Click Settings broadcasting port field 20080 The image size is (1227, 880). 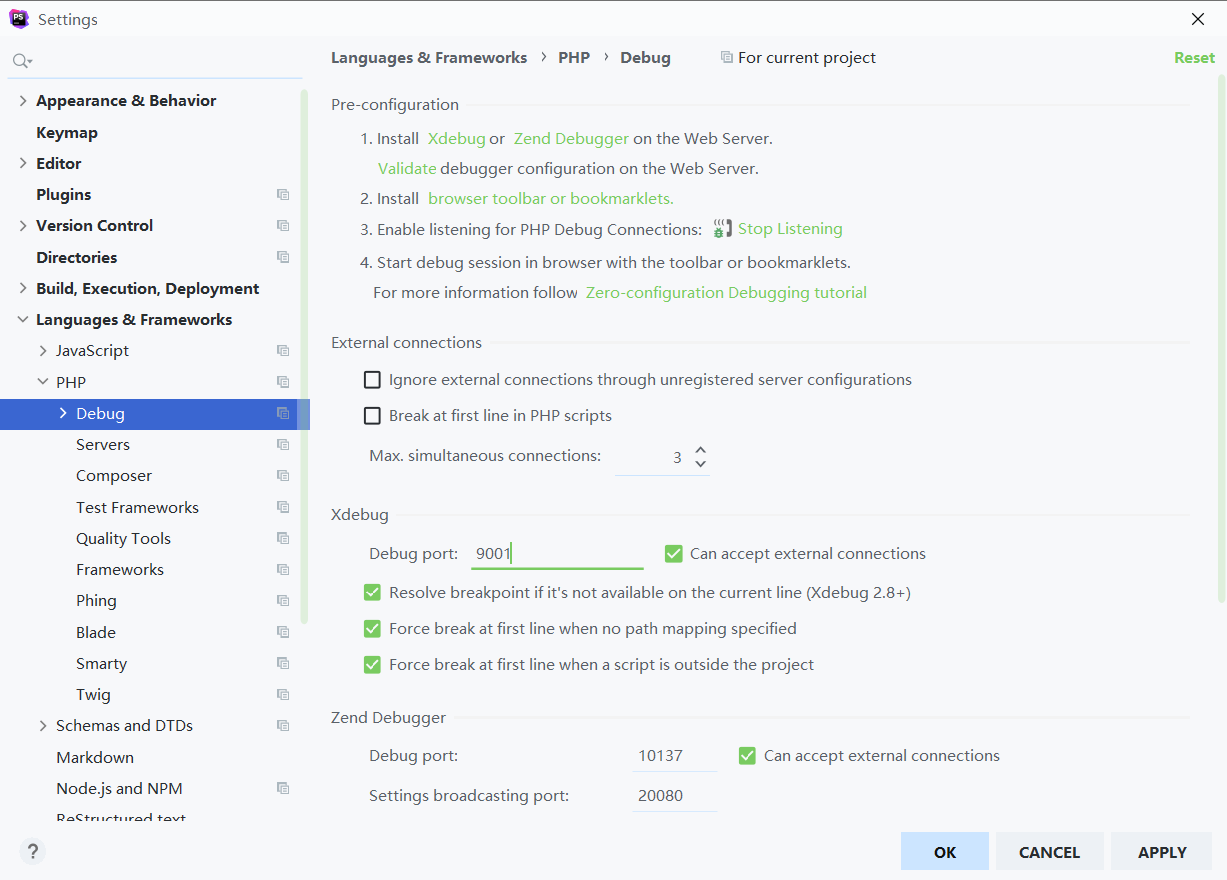674,796
